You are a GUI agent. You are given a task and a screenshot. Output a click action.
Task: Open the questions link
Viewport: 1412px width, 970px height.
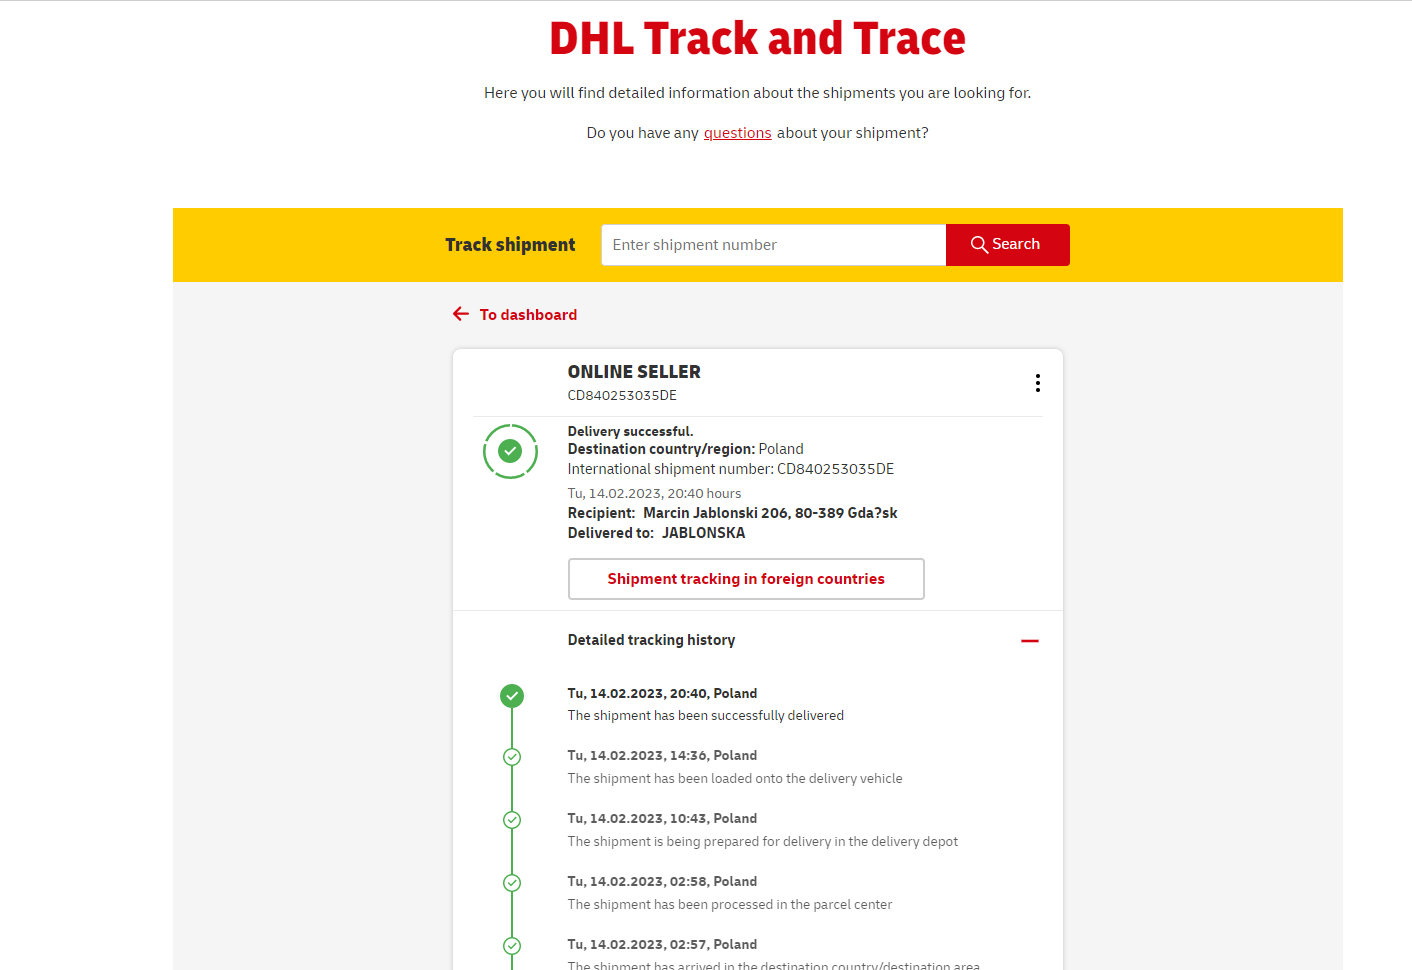737,133
